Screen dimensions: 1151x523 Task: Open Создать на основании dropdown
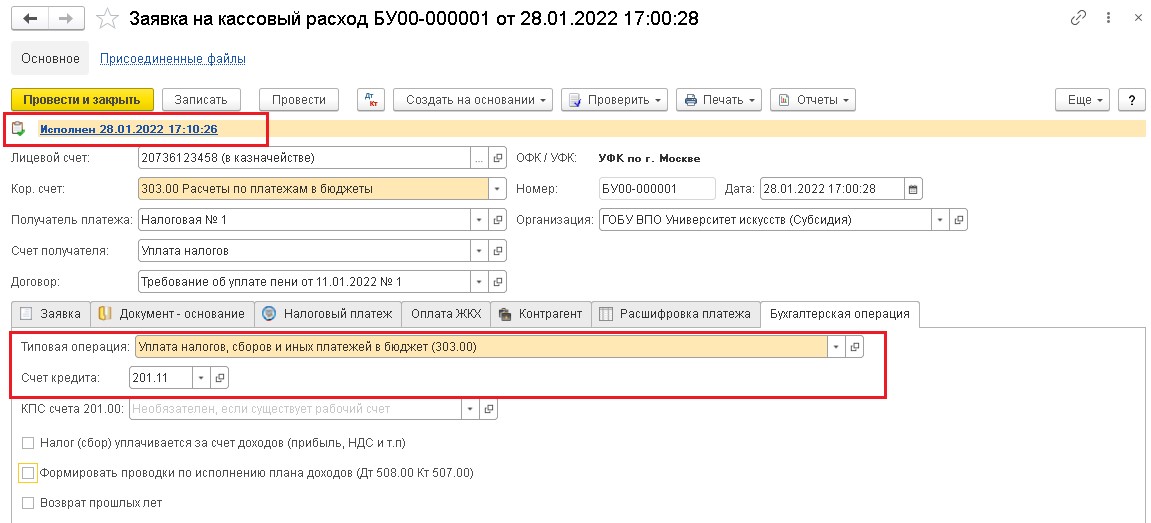(473, 100)
